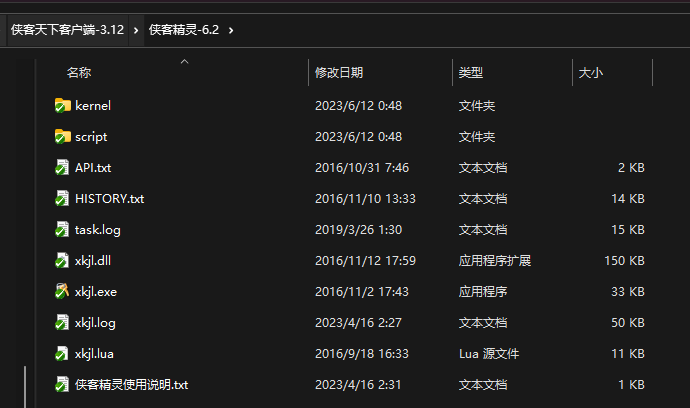Expand chevron after 侠客精灵-6.2 breadcrumb
The width and height of the screenshot is (690, 408).
pos(231,30)
